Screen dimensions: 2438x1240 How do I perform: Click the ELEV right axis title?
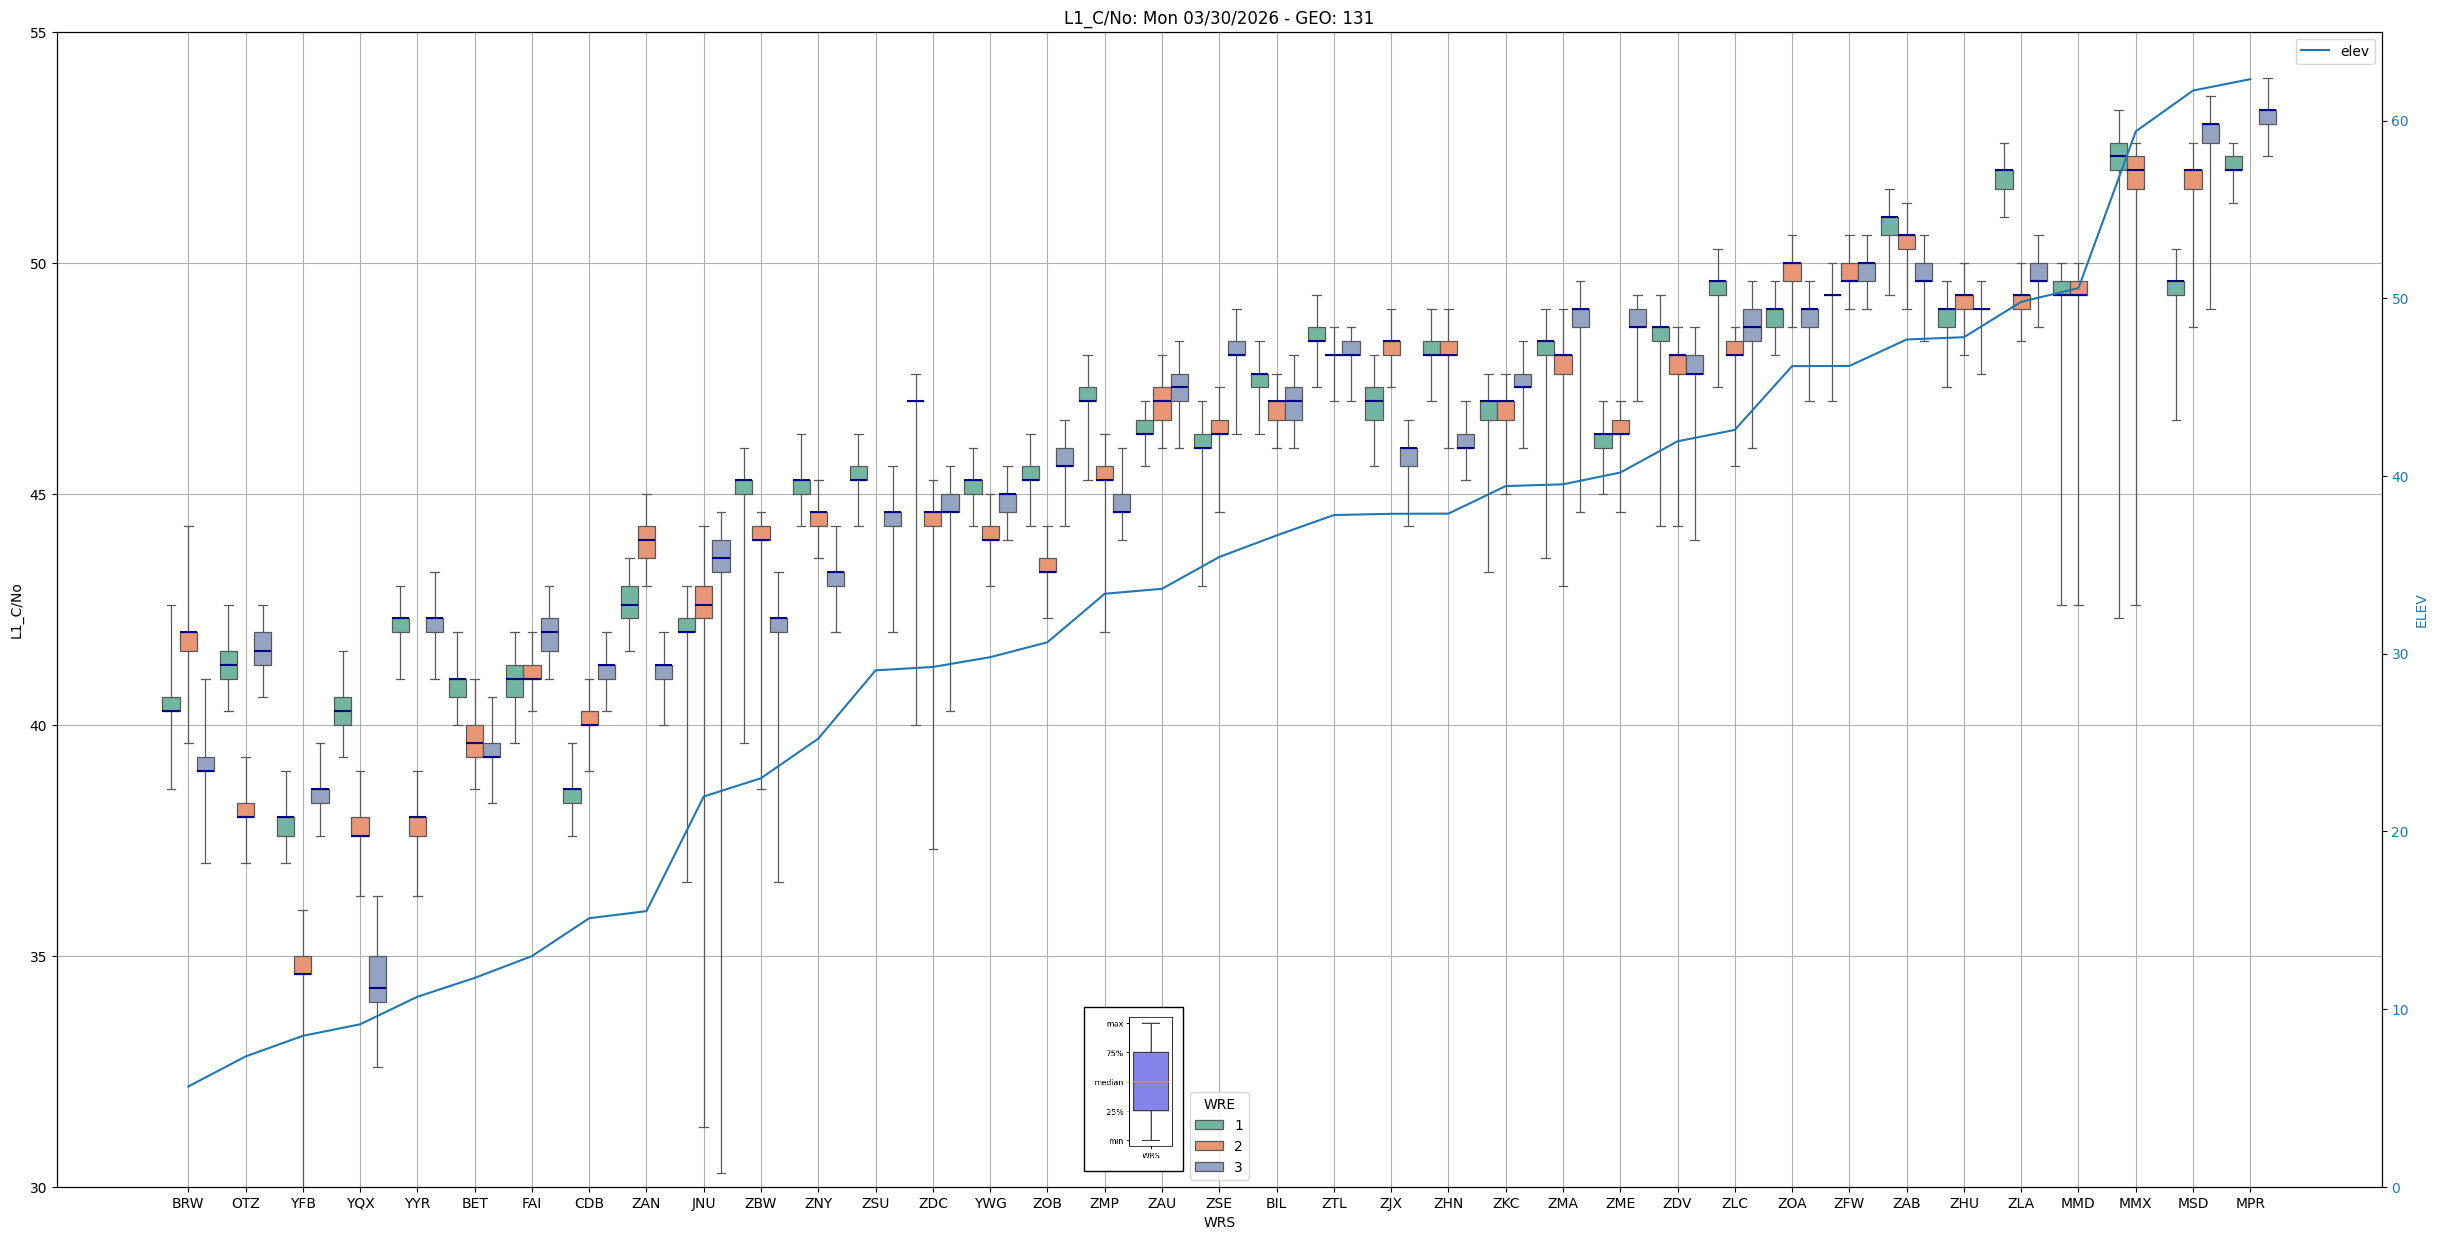[x=2421, y=611]
